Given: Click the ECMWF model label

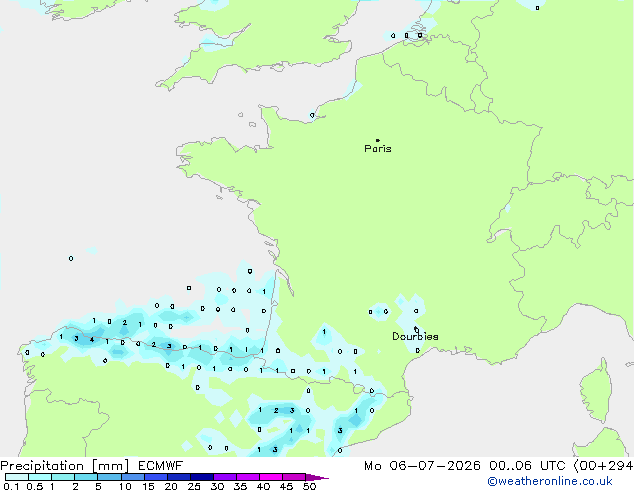Looking at the screenshot, I should (161, 466).
